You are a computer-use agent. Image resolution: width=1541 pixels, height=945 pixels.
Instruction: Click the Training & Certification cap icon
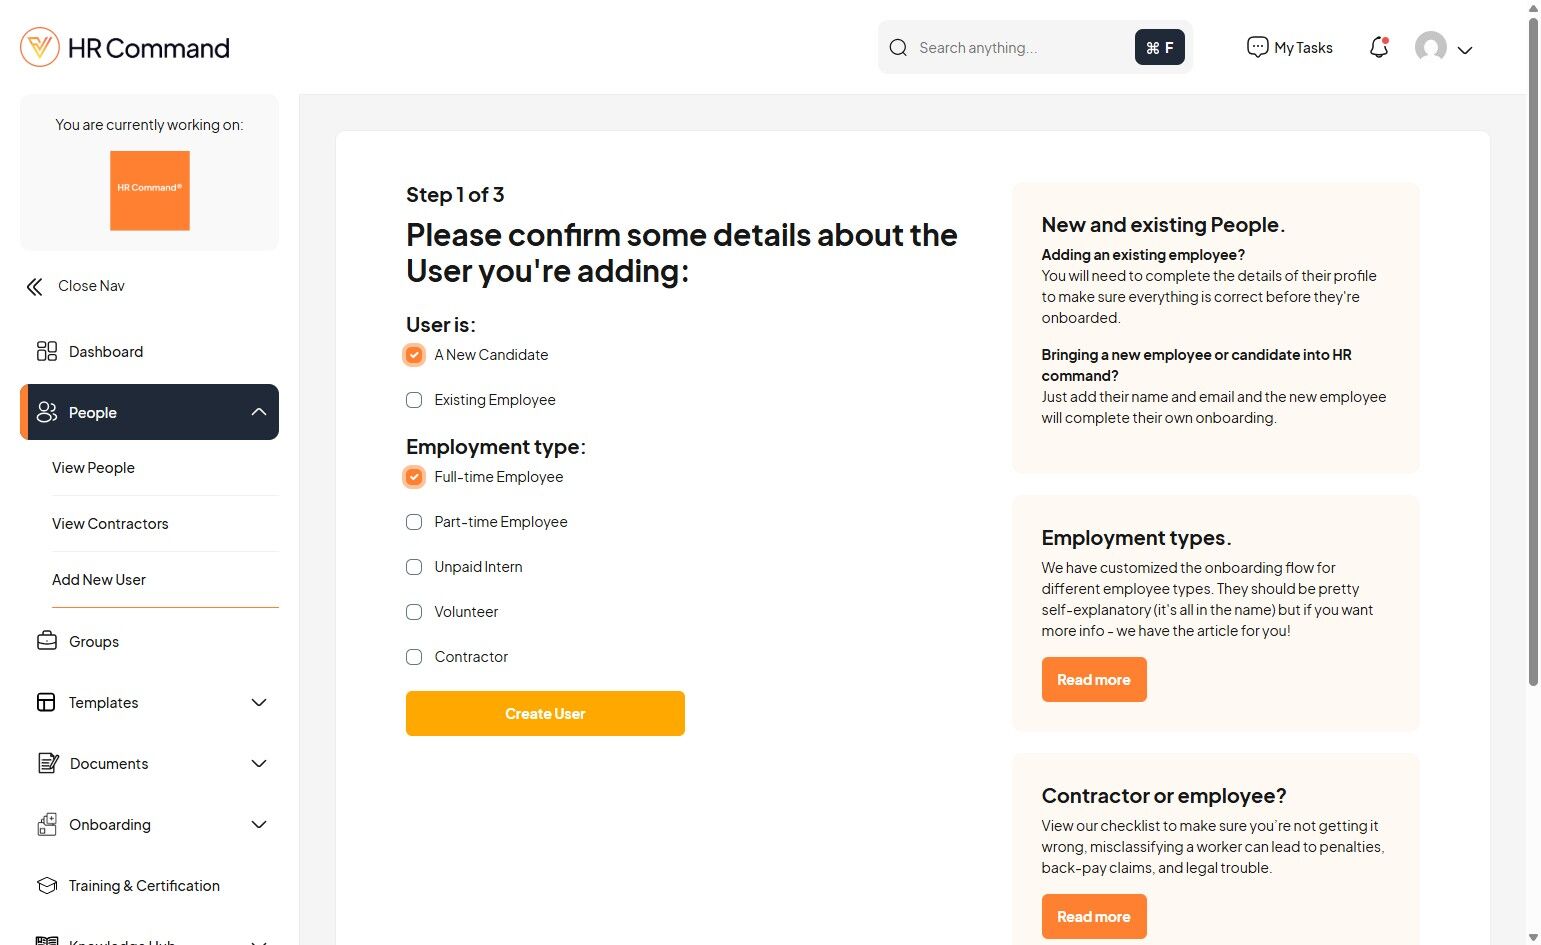pyautogui.click(x=47, y=885)
